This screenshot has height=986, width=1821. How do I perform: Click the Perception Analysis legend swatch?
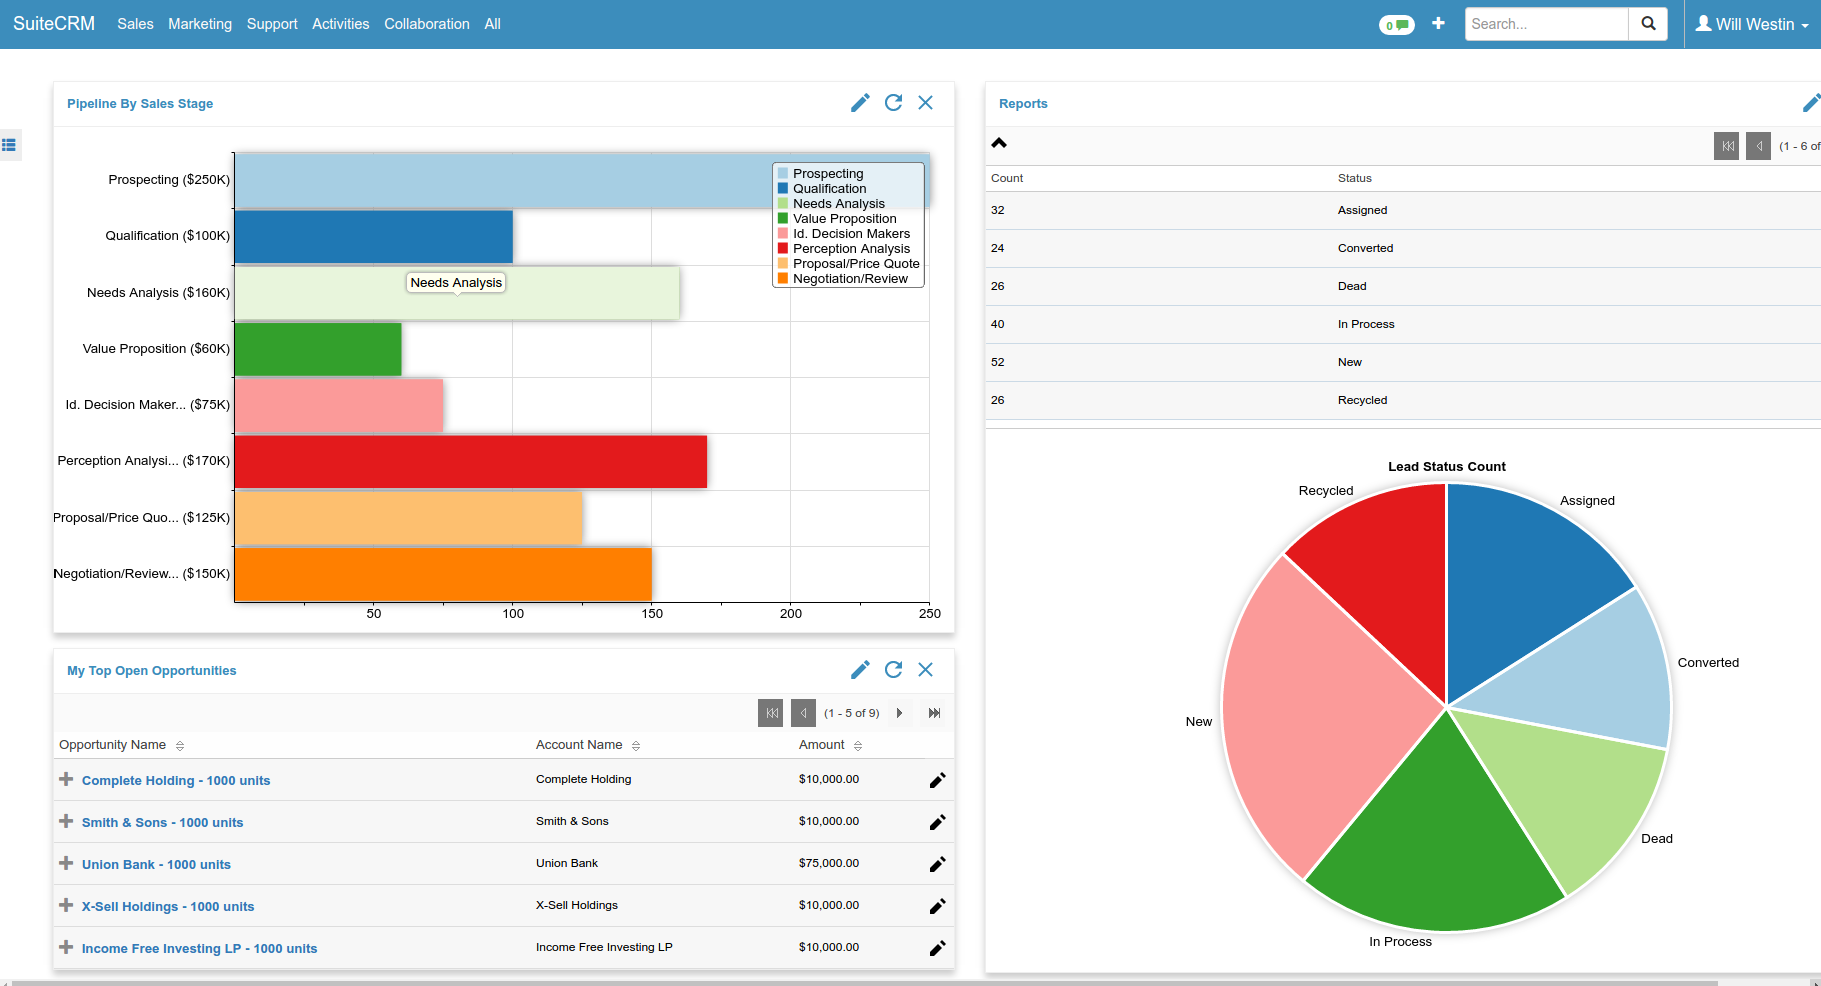tap(783, 249)
